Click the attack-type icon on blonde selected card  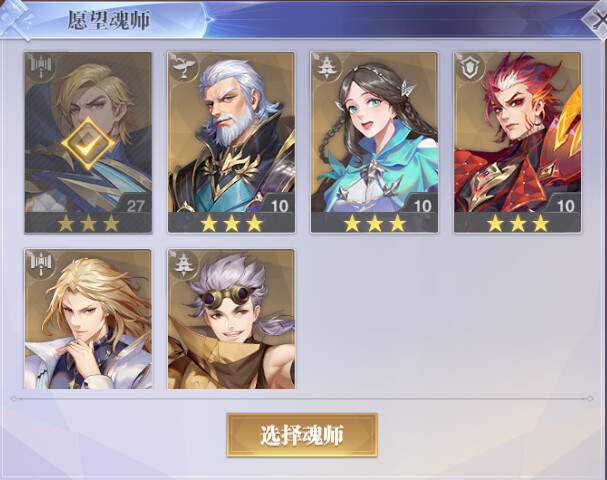coord(41,68)
